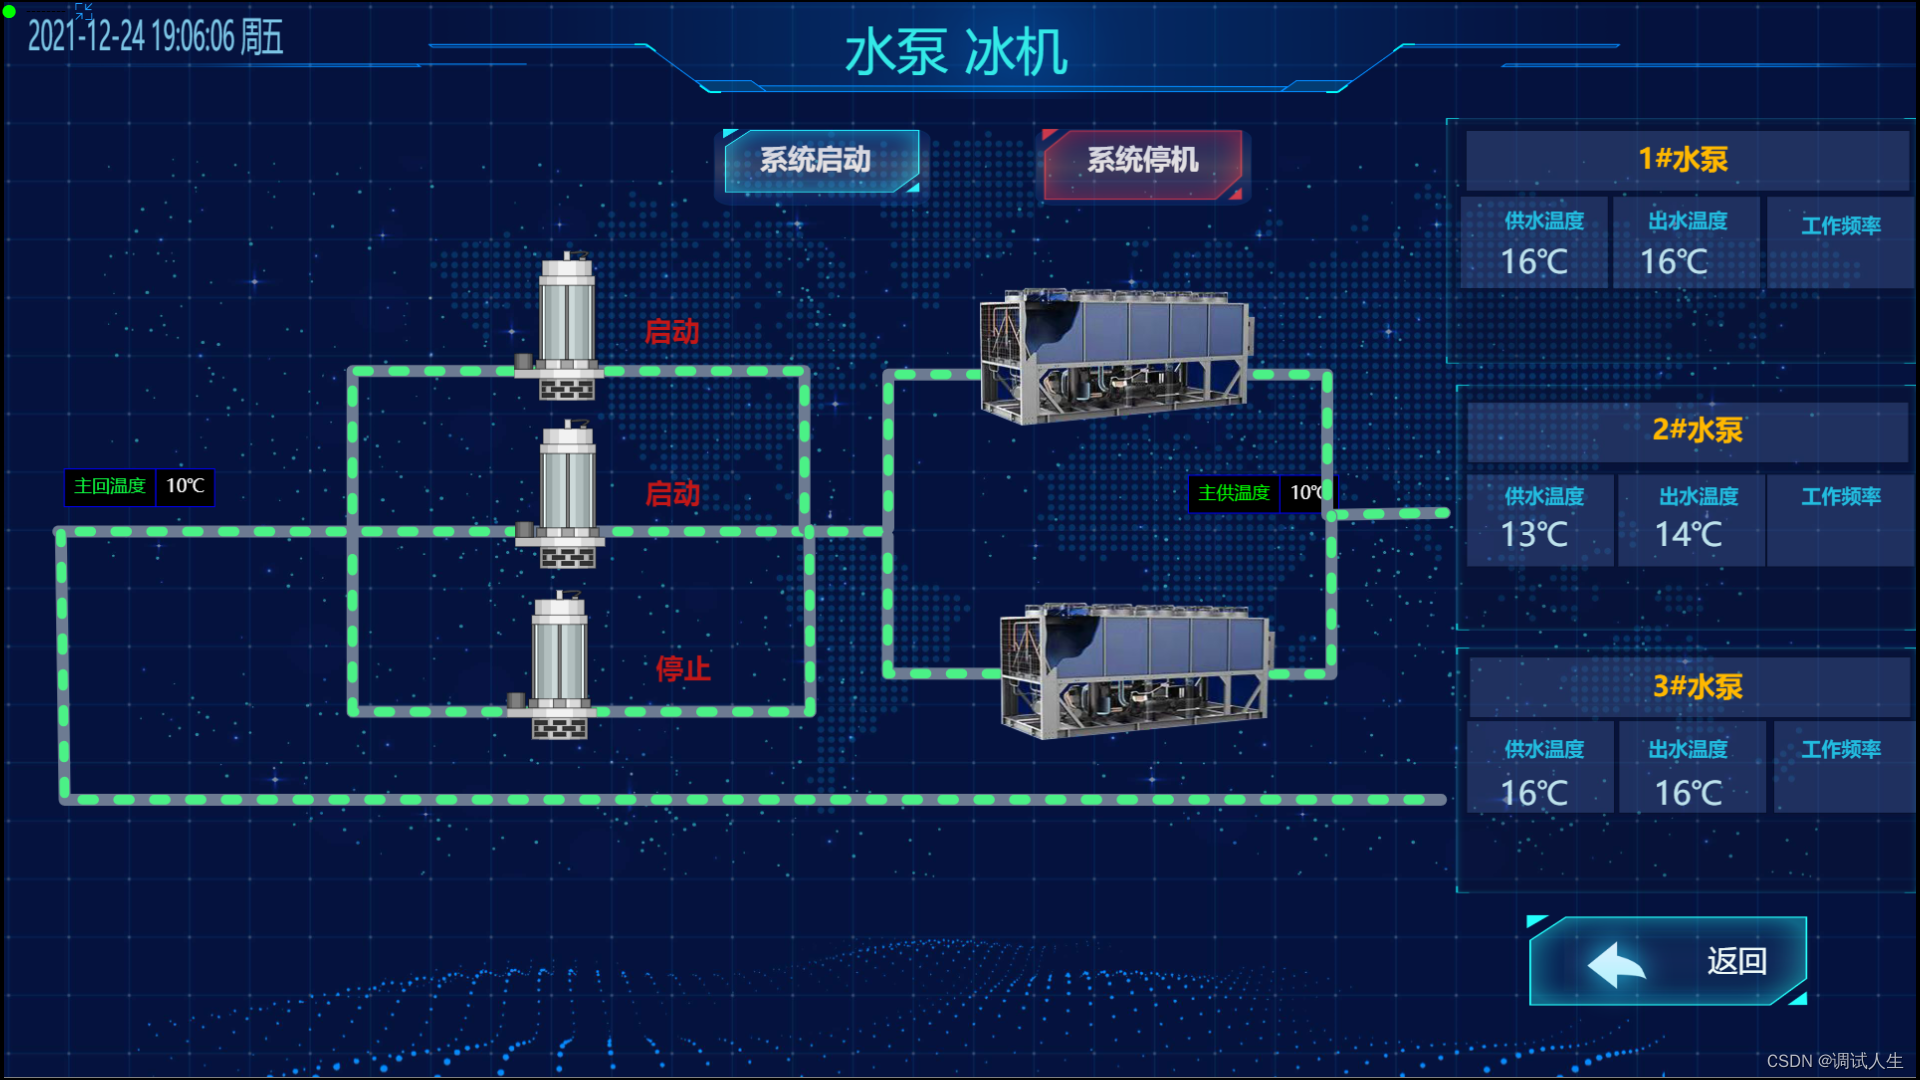Click the 系统停机 (System Stop) button

1143,160
